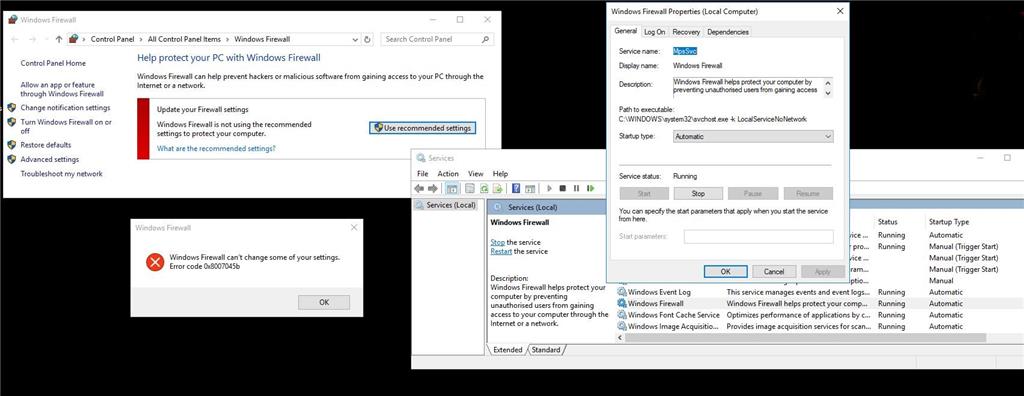Open What are the recommended settings link

pyautogui.click(x=216, y=148)
